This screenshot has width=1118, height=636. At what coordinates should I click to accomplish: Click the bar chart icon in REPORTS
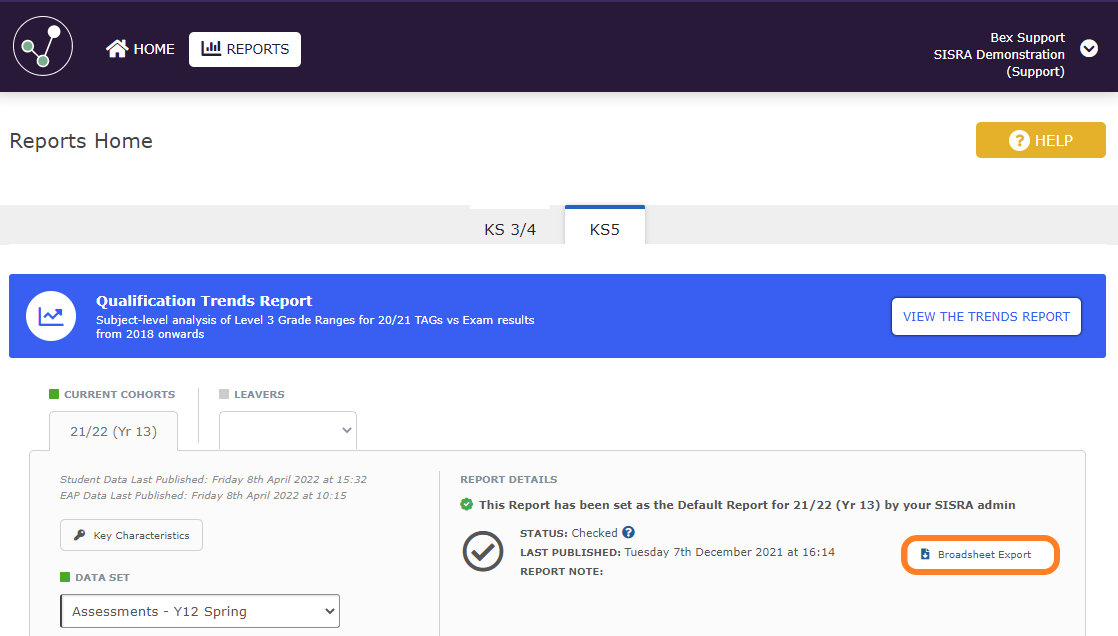211,48
